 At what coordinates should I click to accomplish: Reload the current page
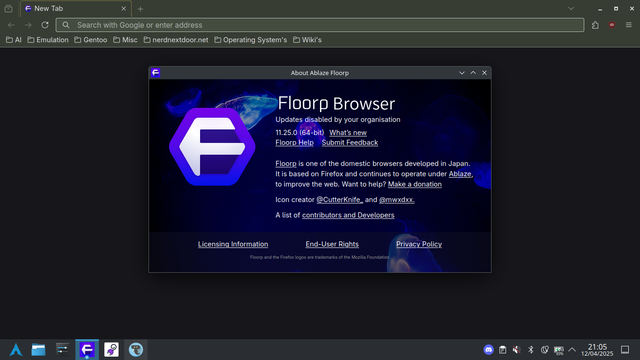tap(45, 25)
